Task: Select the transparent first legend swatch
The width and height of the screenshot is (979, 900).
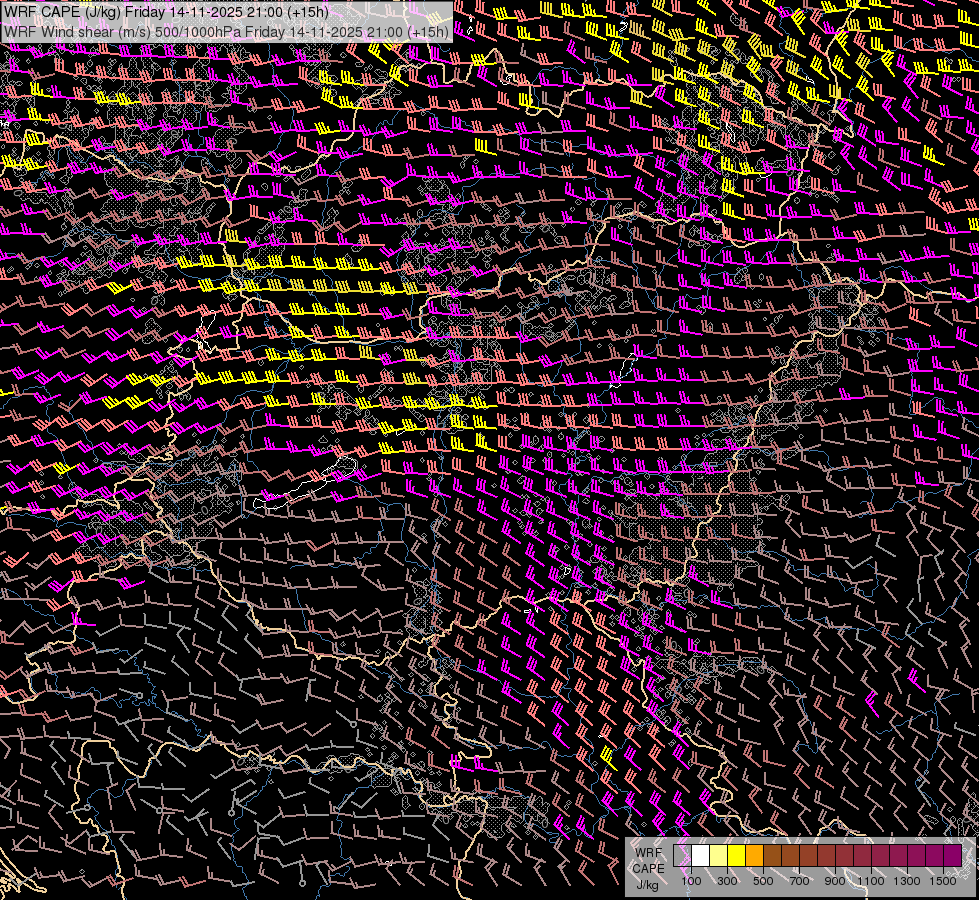Action: pos(683,856)
